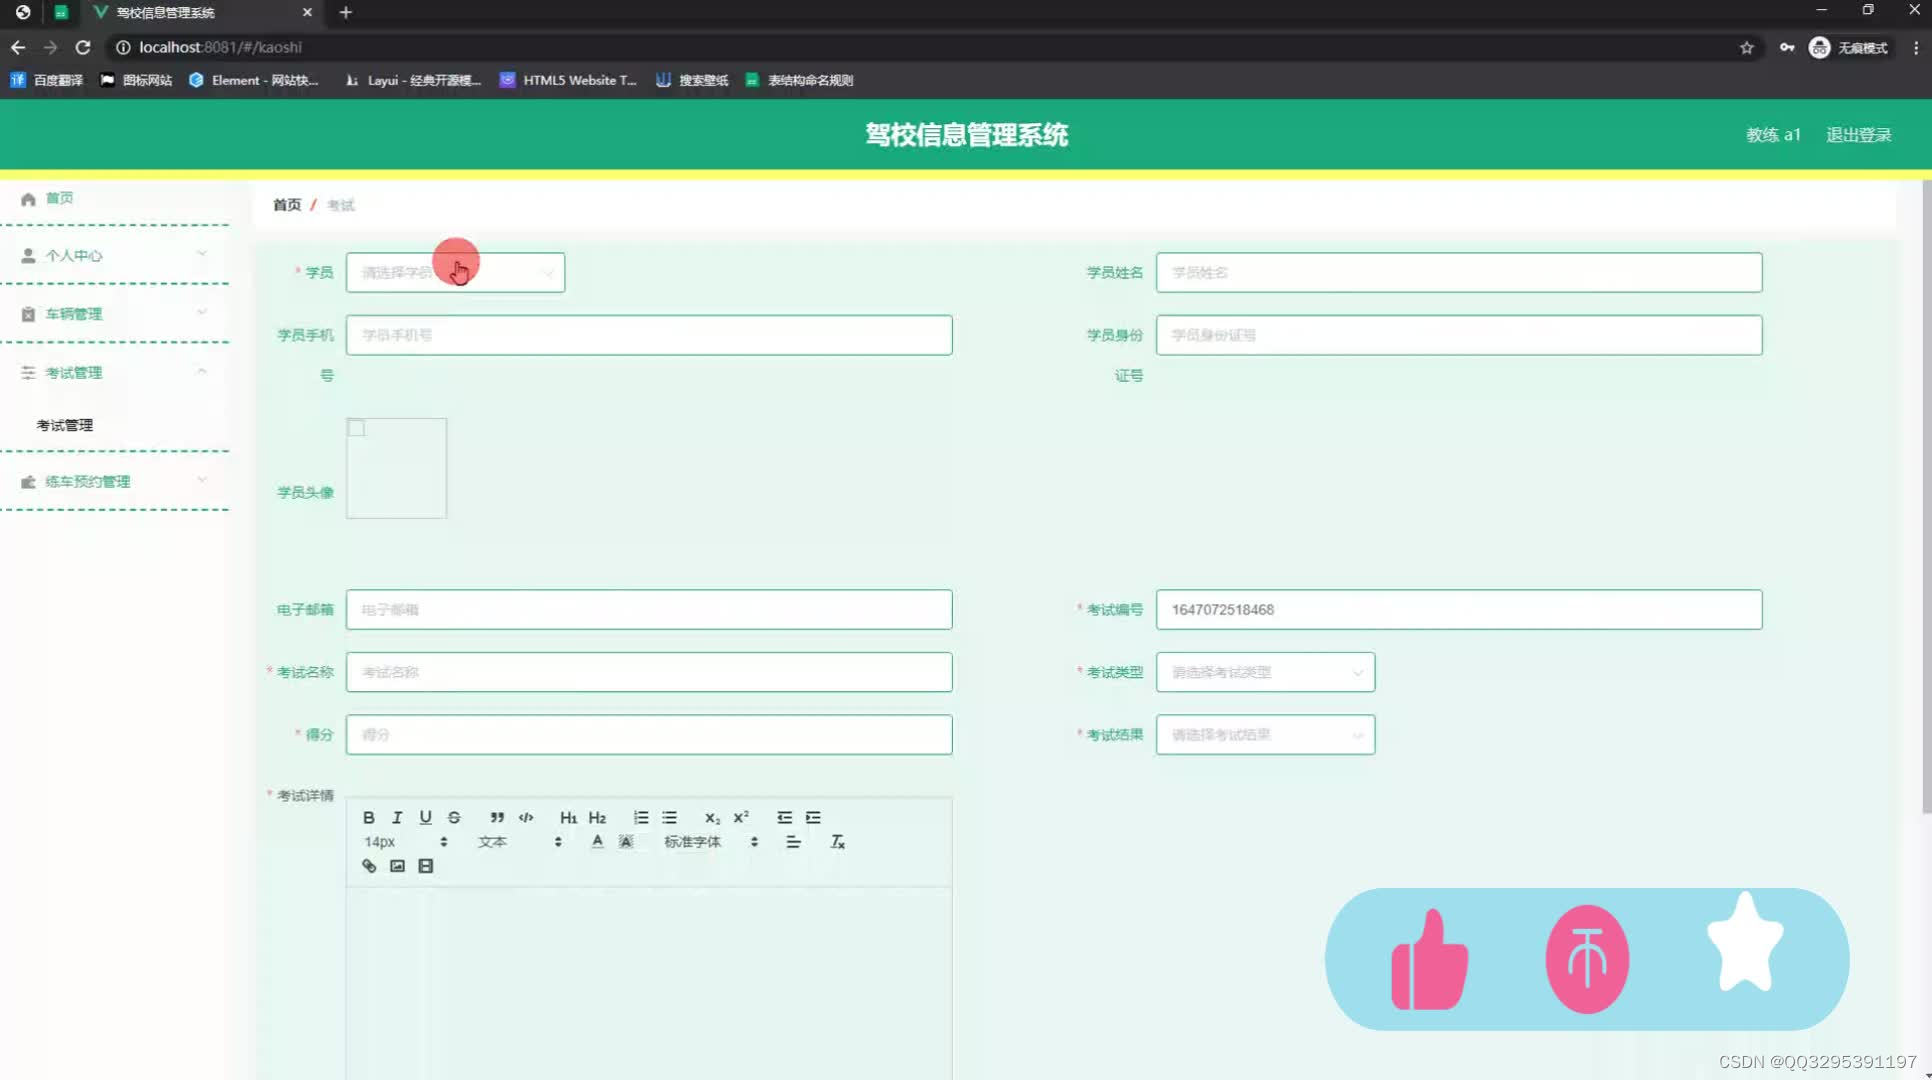Insert an ordered numbered list
1932x1080 pixels.
[641, 817]
